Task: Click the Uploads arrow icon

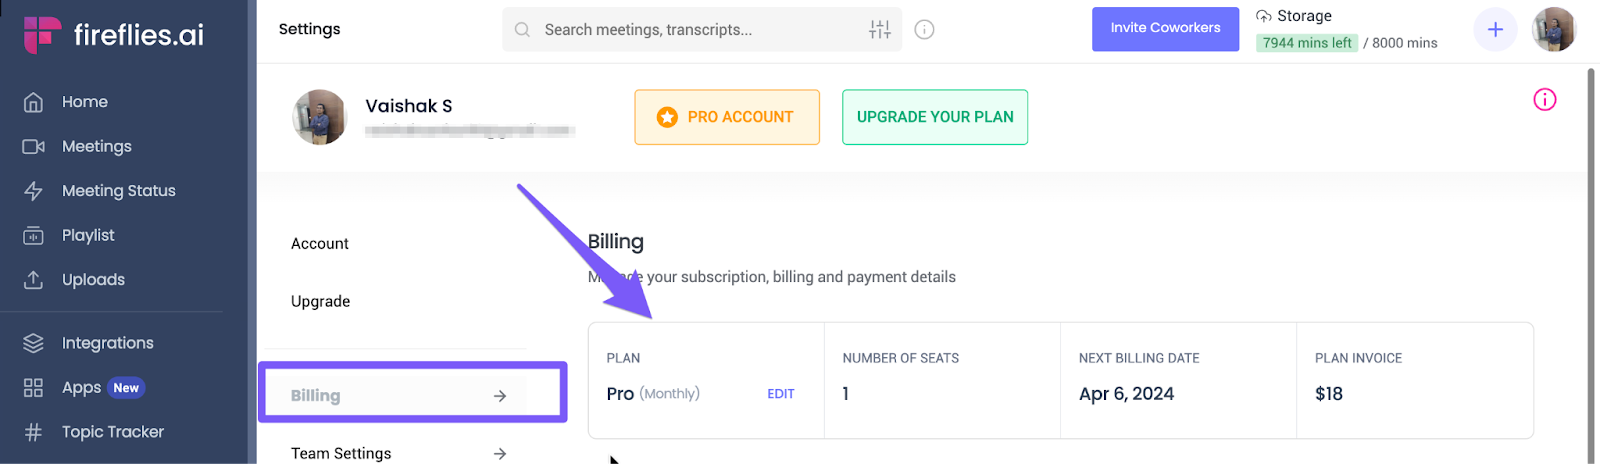Action: (33, 280)
